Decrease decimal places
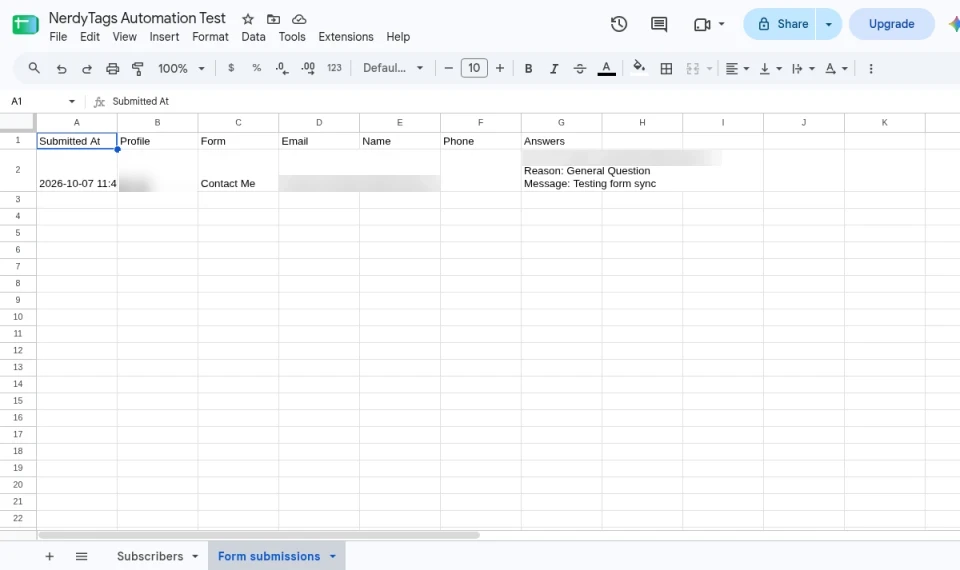Screen dimensions: 960x570 point(282,68)
